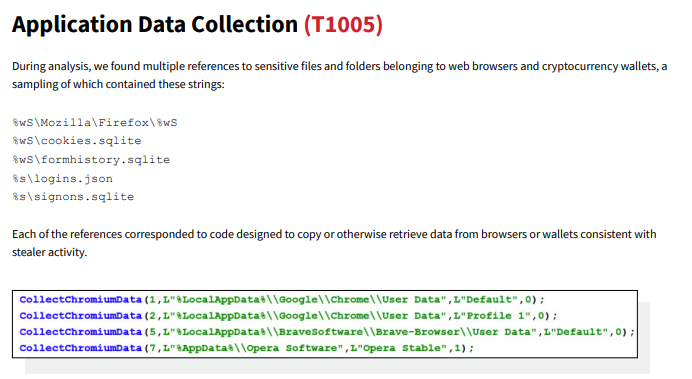The width and height of the screenshot is (692, 379).
Task: Click the 'Application Data Collection' heading
Action: tap(155, 24)
